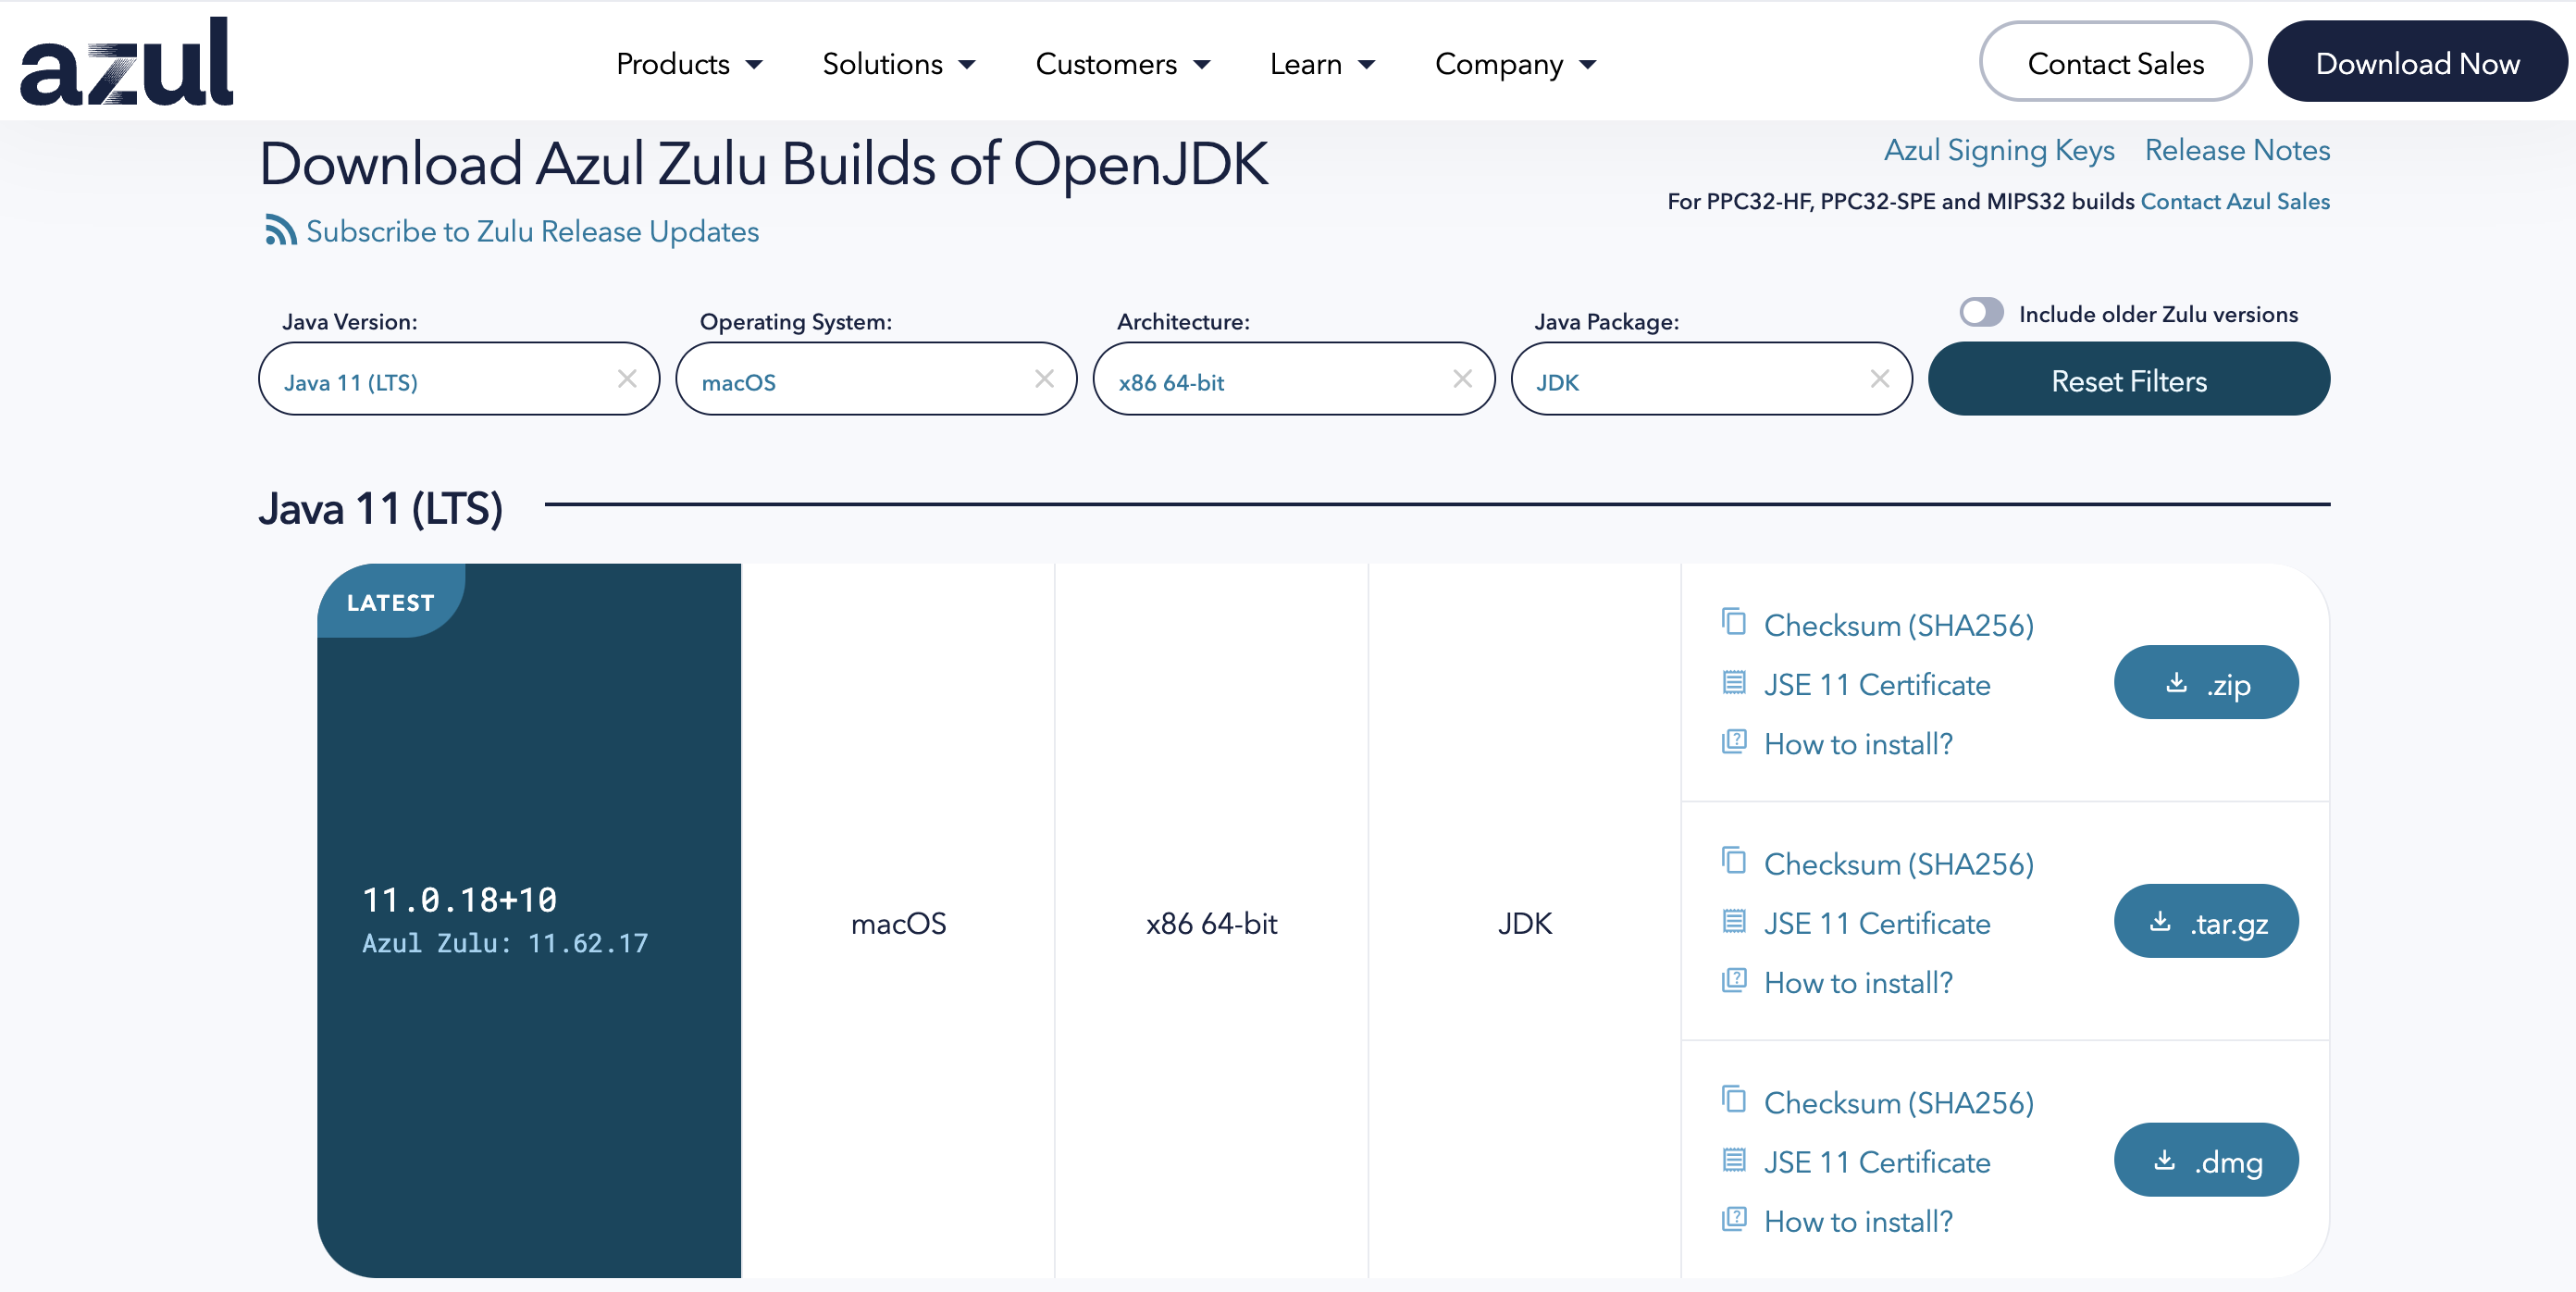
Task: Click certificate icon in the .tar.gz row
Action: pyautogui.click(x=1734, y=921)
